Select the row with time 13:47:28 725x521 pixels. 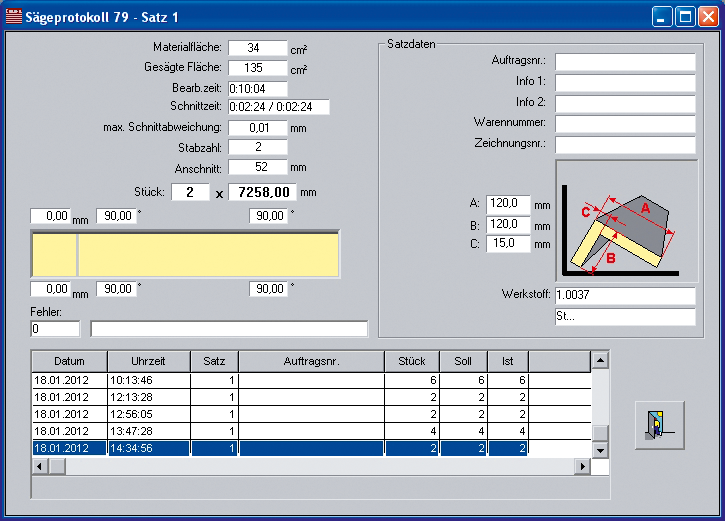(x=312, y=431)
